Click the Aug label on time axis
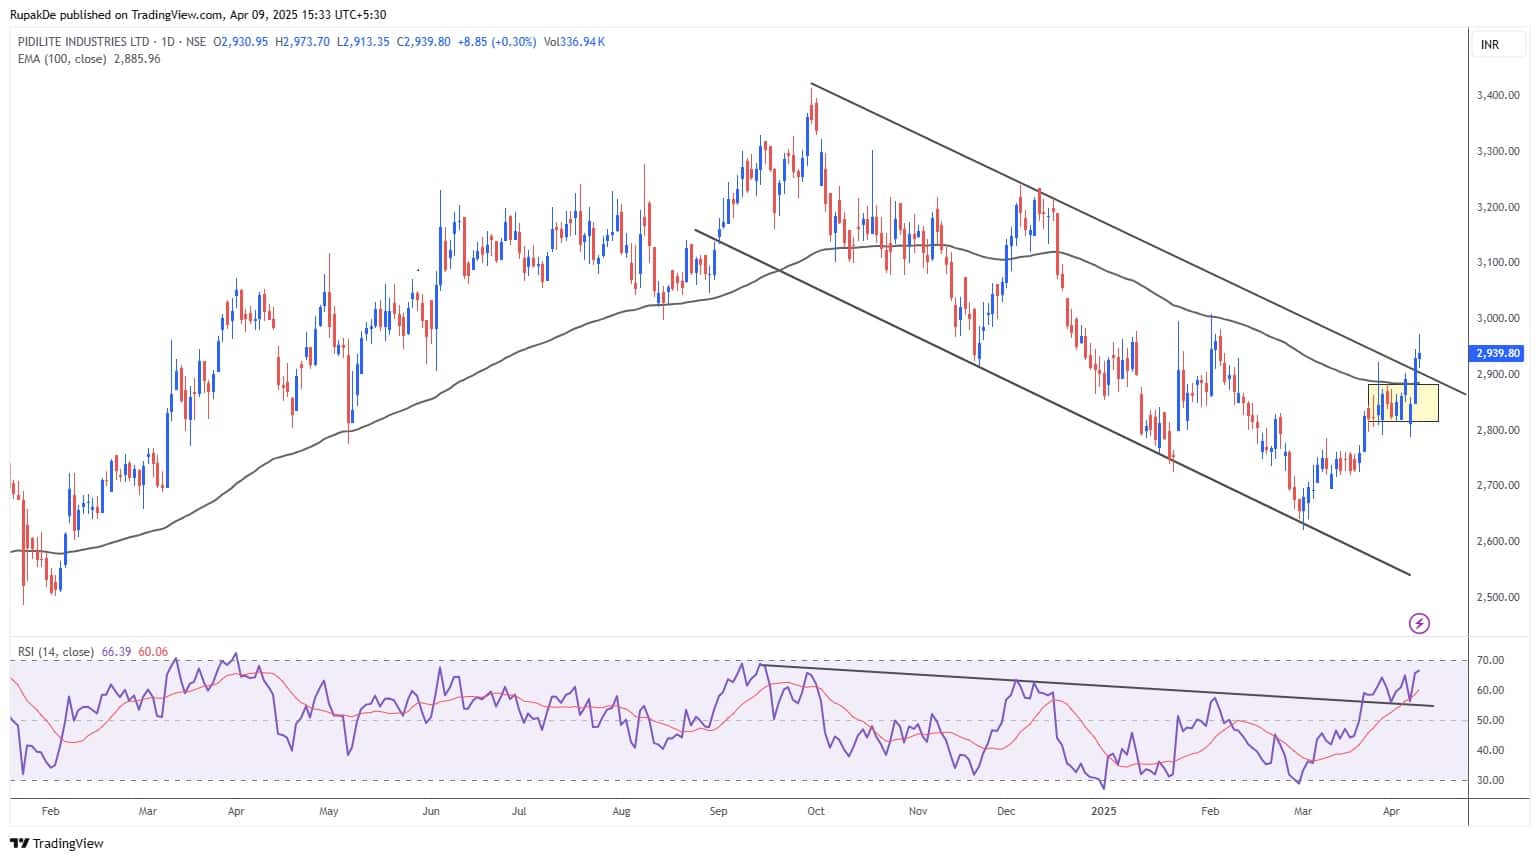The image size is (1540, 861). coord(621,812)
